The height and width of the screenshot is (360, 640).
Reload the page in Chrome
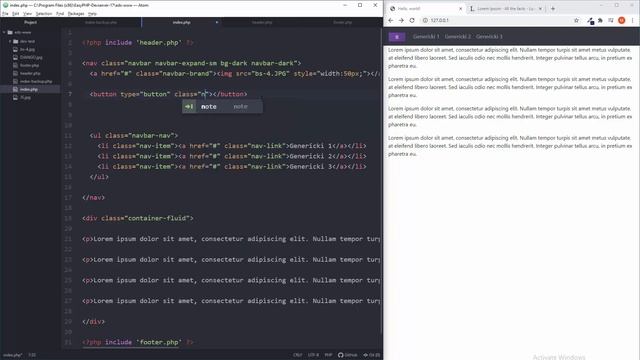[x=412, y=20]
